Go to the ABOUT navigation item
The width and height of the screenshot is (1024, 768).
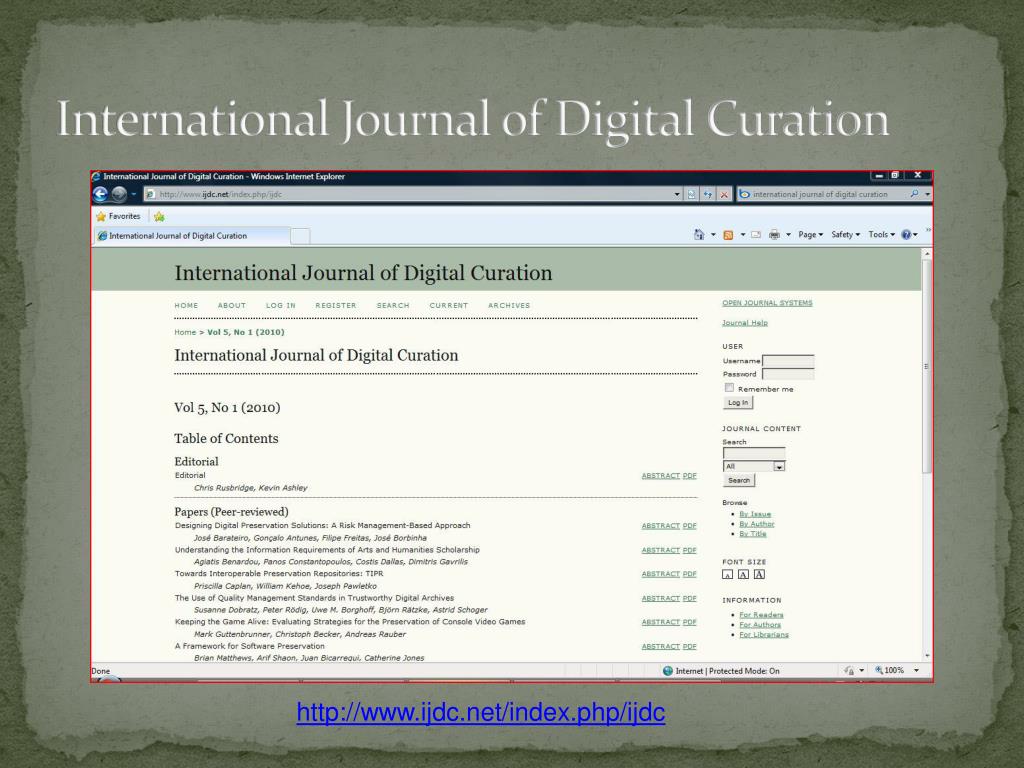[232, 306]
